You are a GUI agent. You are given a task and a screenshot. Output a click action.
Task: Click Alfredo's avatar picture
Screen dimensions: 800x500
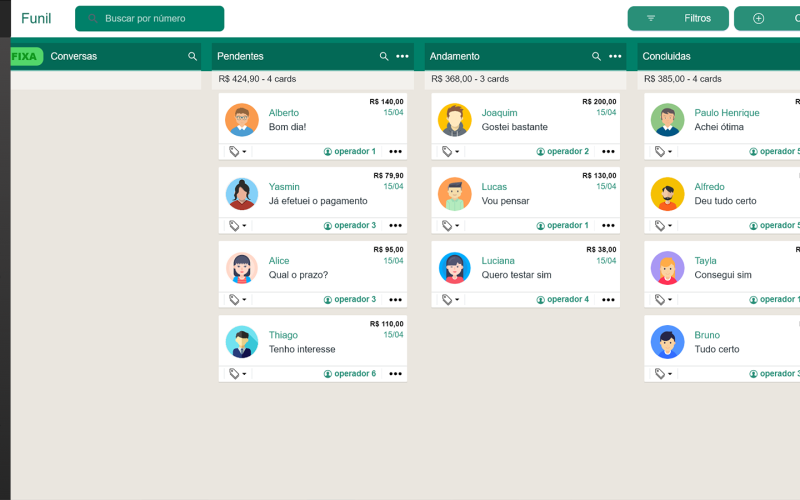pos(667,194)
